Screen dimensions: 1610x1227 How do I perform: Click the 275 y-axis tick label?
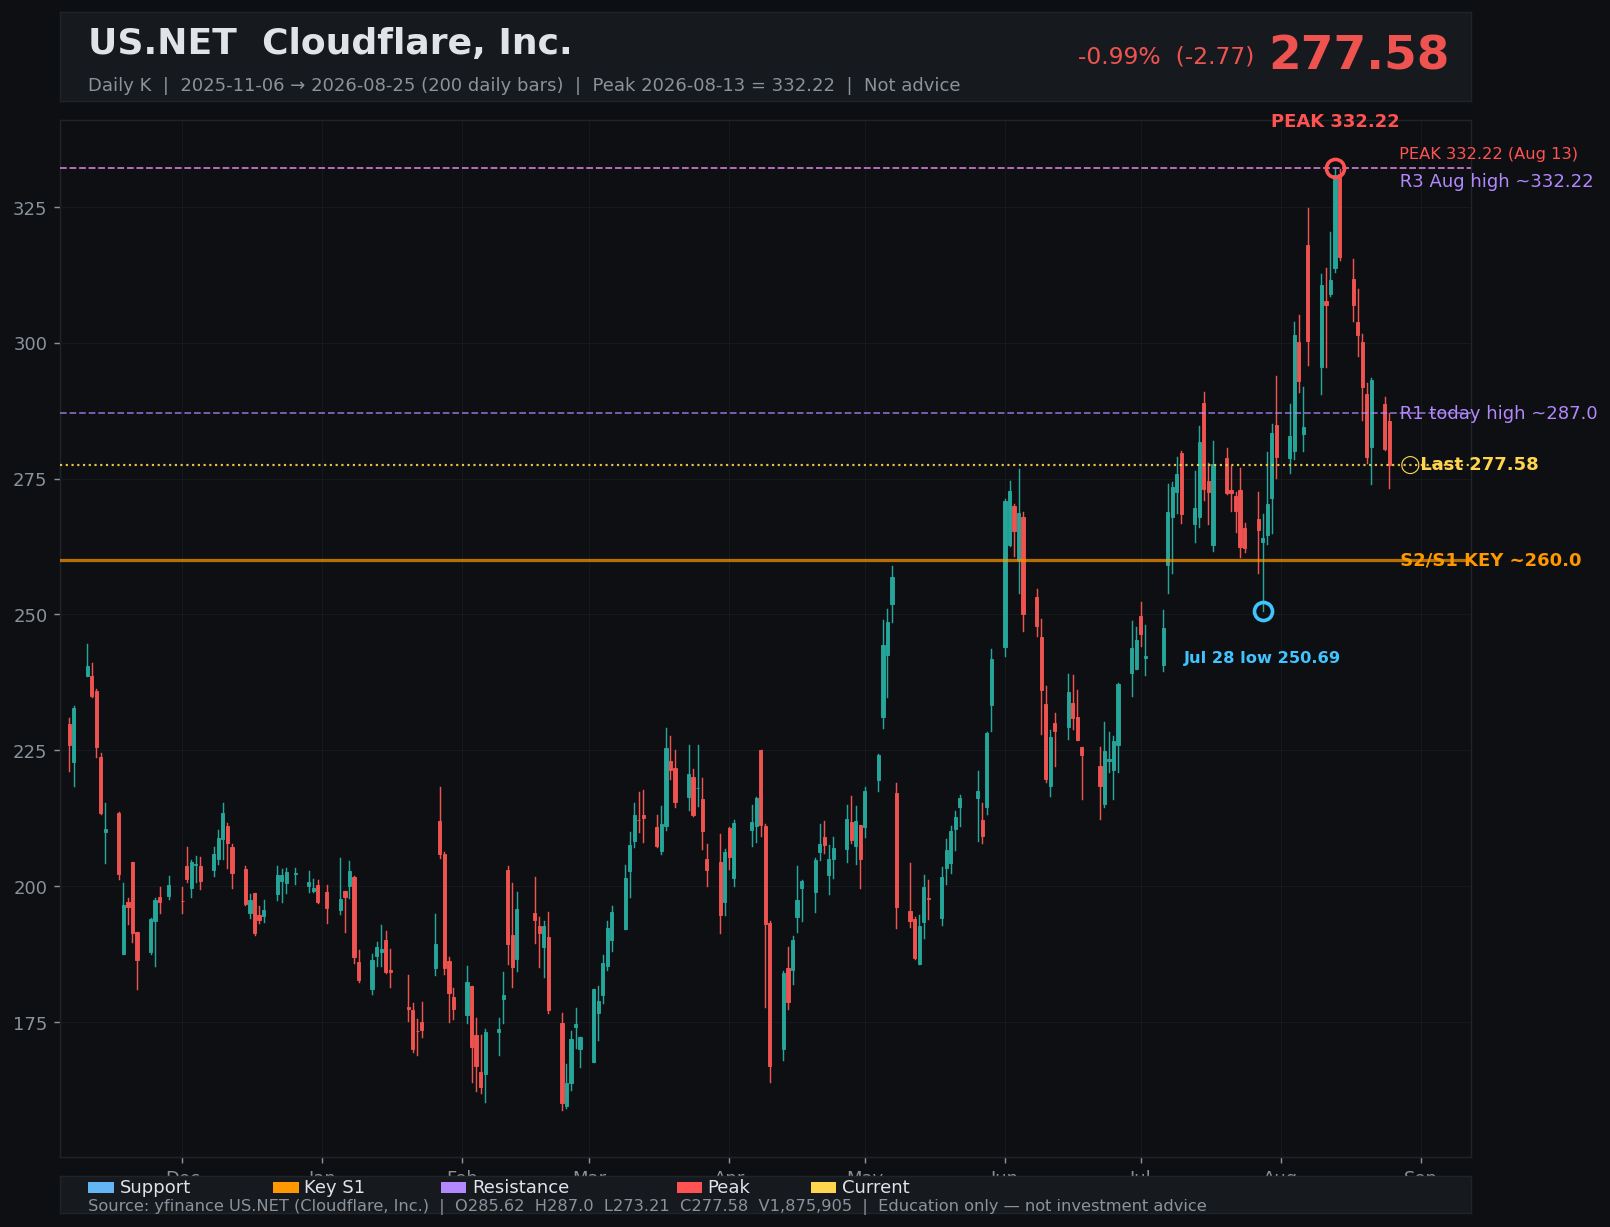point(30,480)
